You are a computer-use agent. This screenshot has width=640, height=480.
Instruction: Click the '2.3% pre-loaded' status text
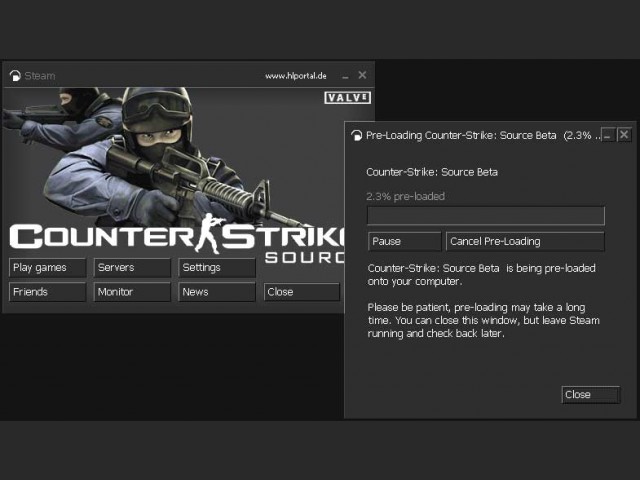(x=405, y=196)
